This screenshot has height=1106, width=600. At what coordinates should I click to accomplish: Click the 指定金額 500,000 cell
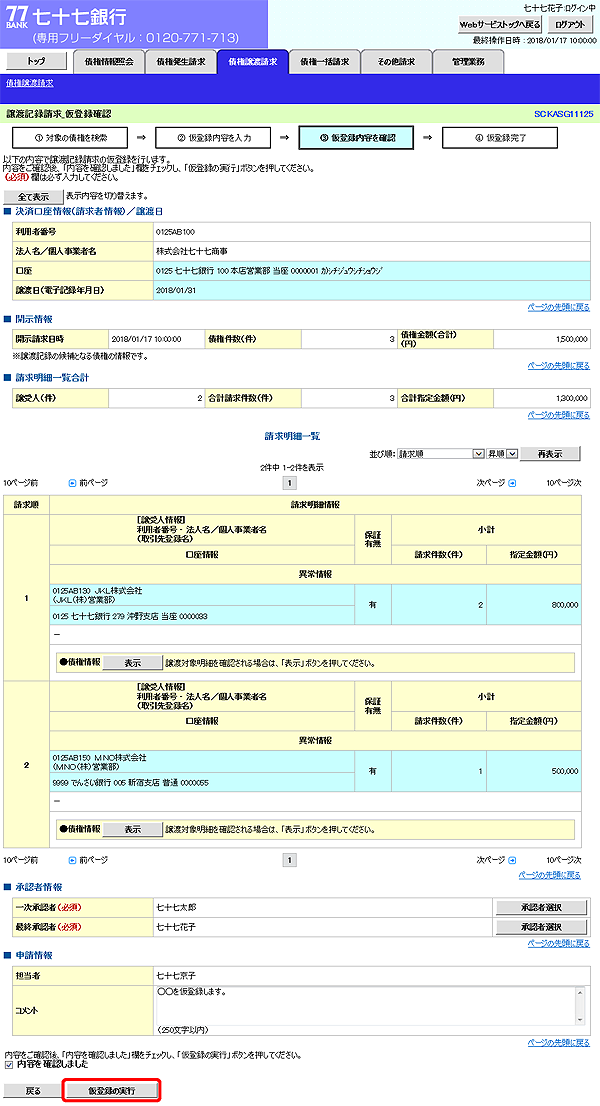(534, 772)
